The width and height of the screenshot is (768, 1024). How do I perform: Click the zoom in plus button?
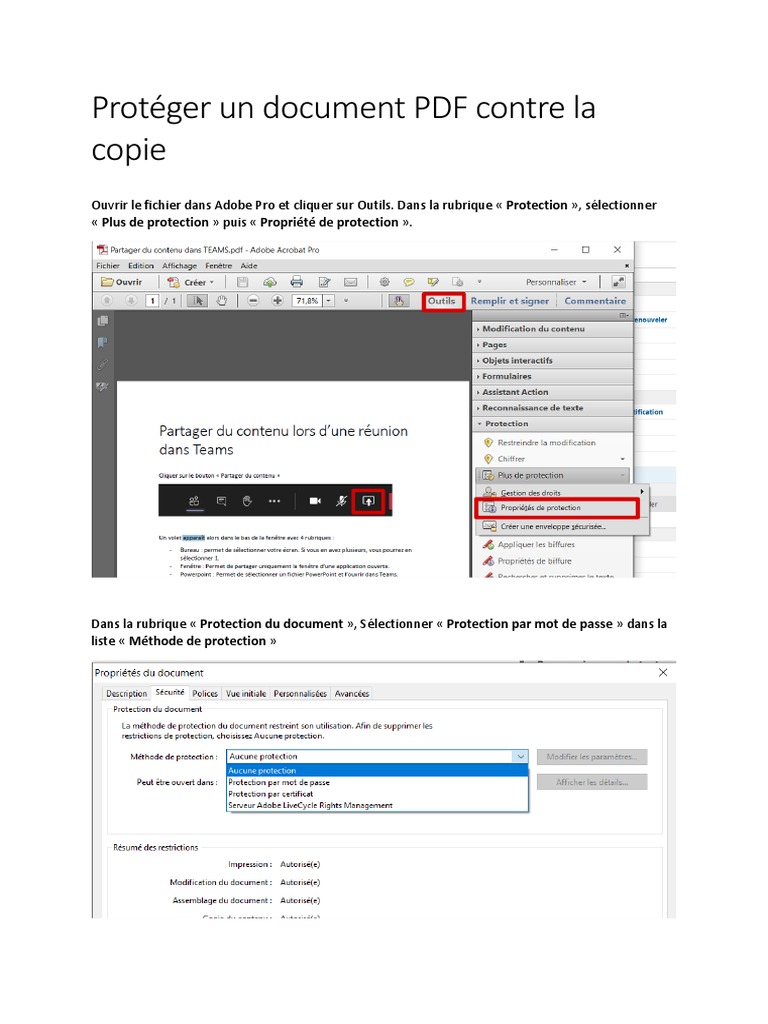coord(278,300)
